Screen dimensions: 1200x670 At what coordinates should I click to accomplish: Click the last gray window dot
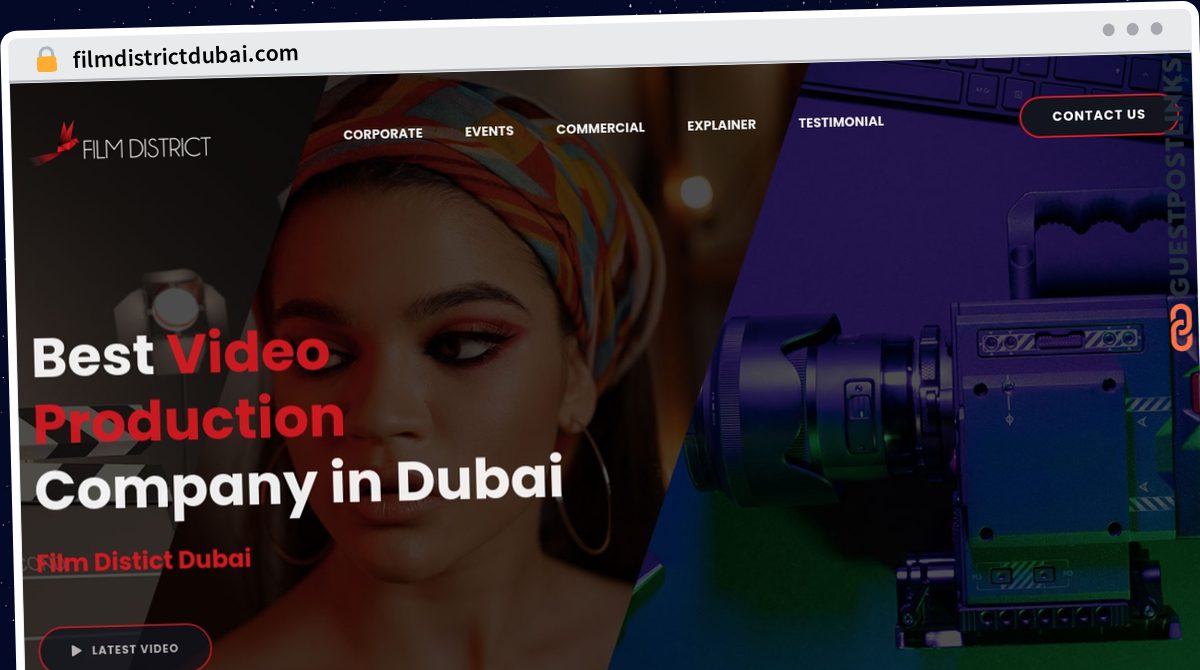[1156, 29]
